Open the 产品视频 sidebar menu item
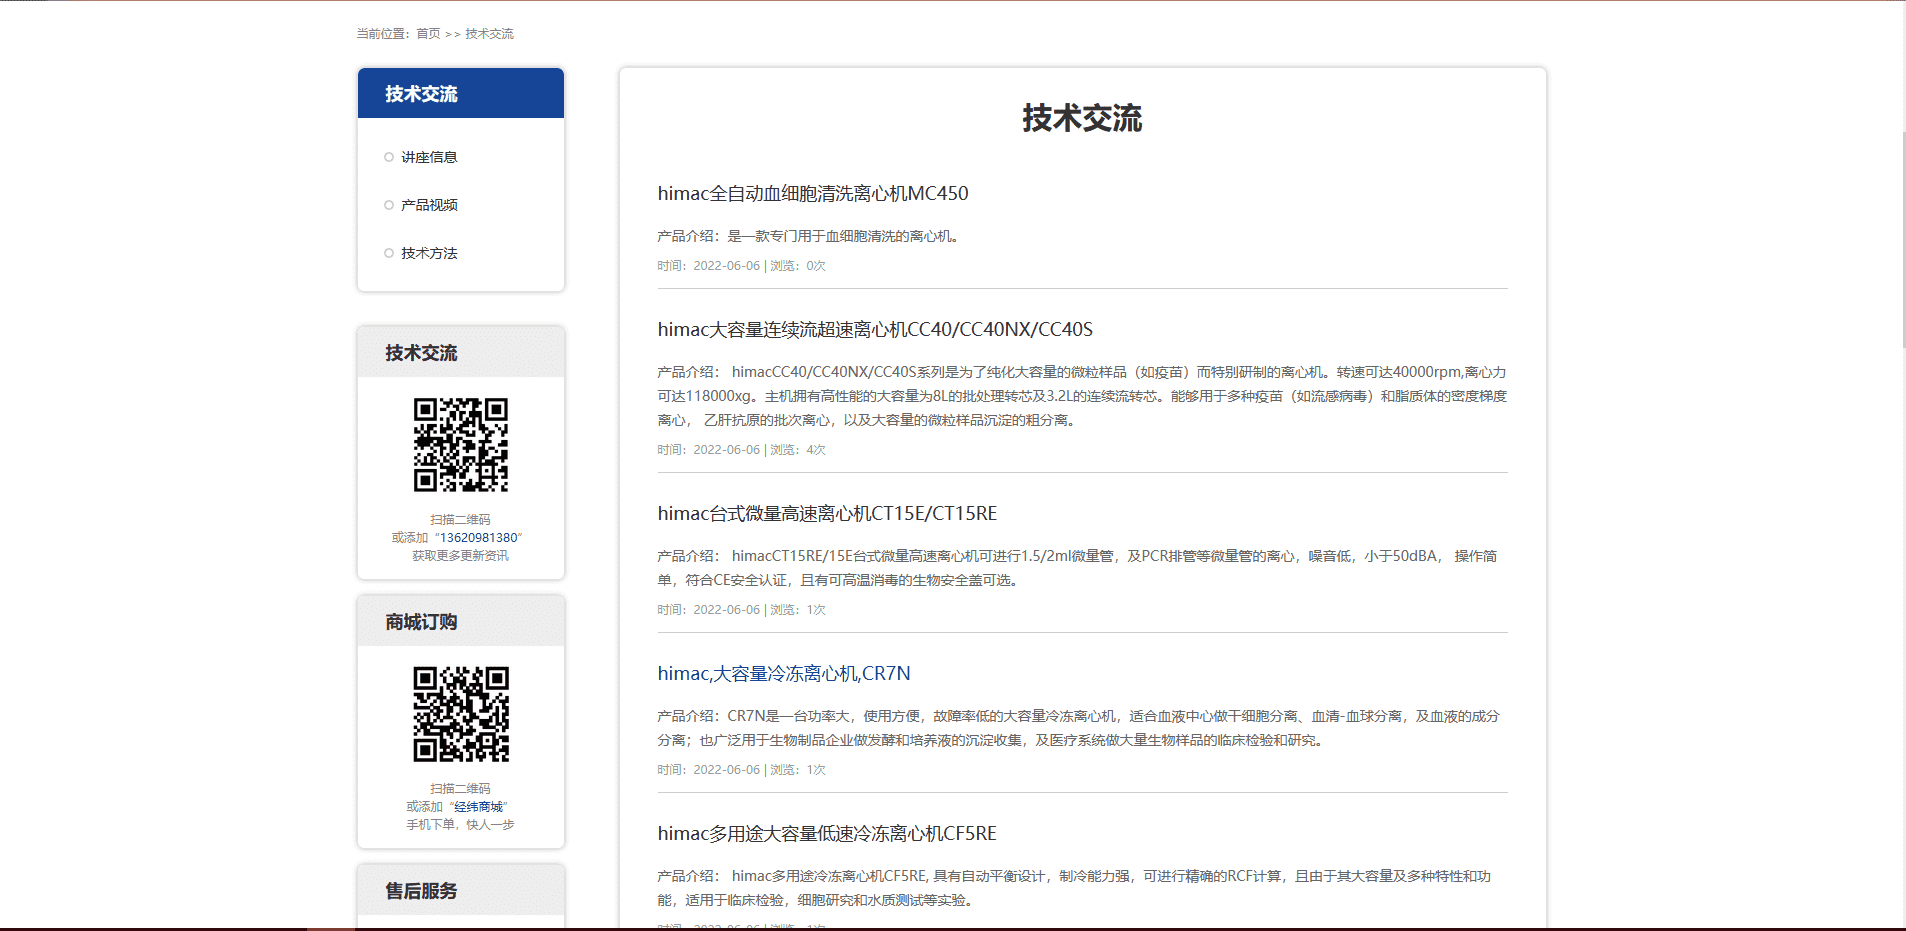Screen dimensions: 1906x931 coord(429,205)
